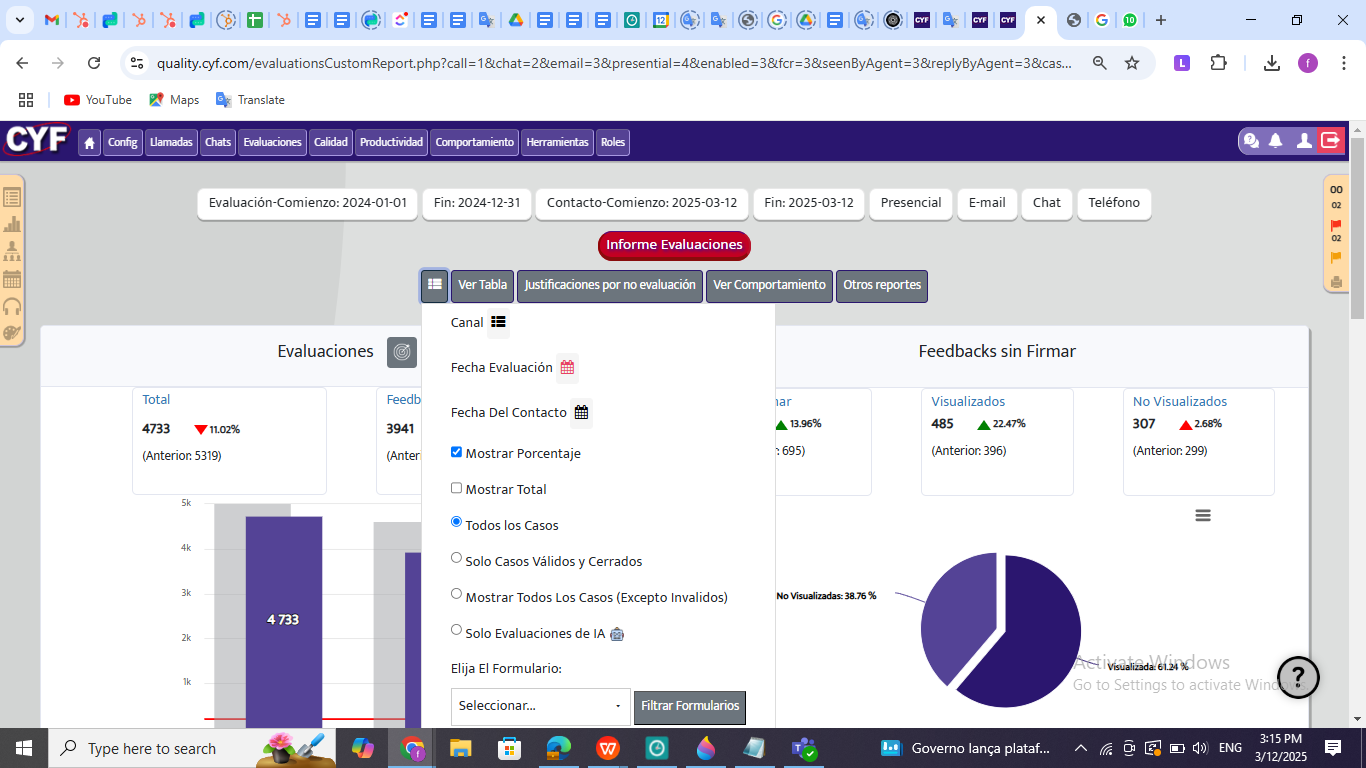The width and height of the screenshot is (1366, 768).
Task: Open the help chat bubble icon
Action: (x=1250, y=141)
